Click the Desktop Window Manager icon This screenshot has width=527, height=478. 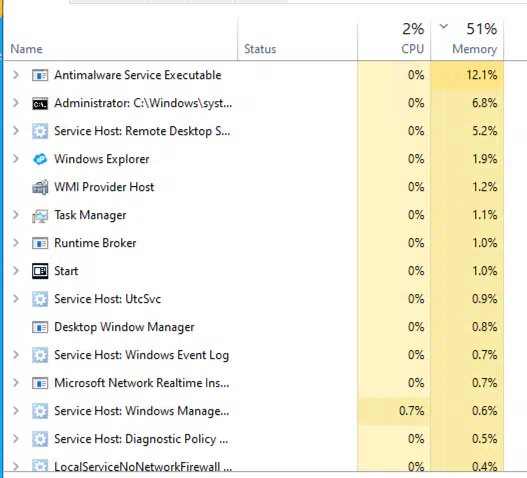pyautogui.click(x=40, y=327)
